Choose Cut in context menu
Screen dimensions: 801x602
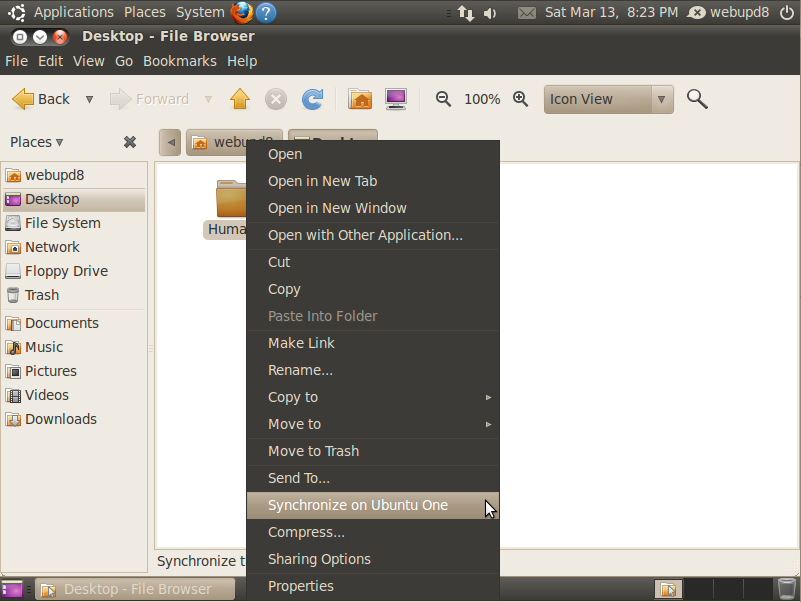(x=373, y=263)
